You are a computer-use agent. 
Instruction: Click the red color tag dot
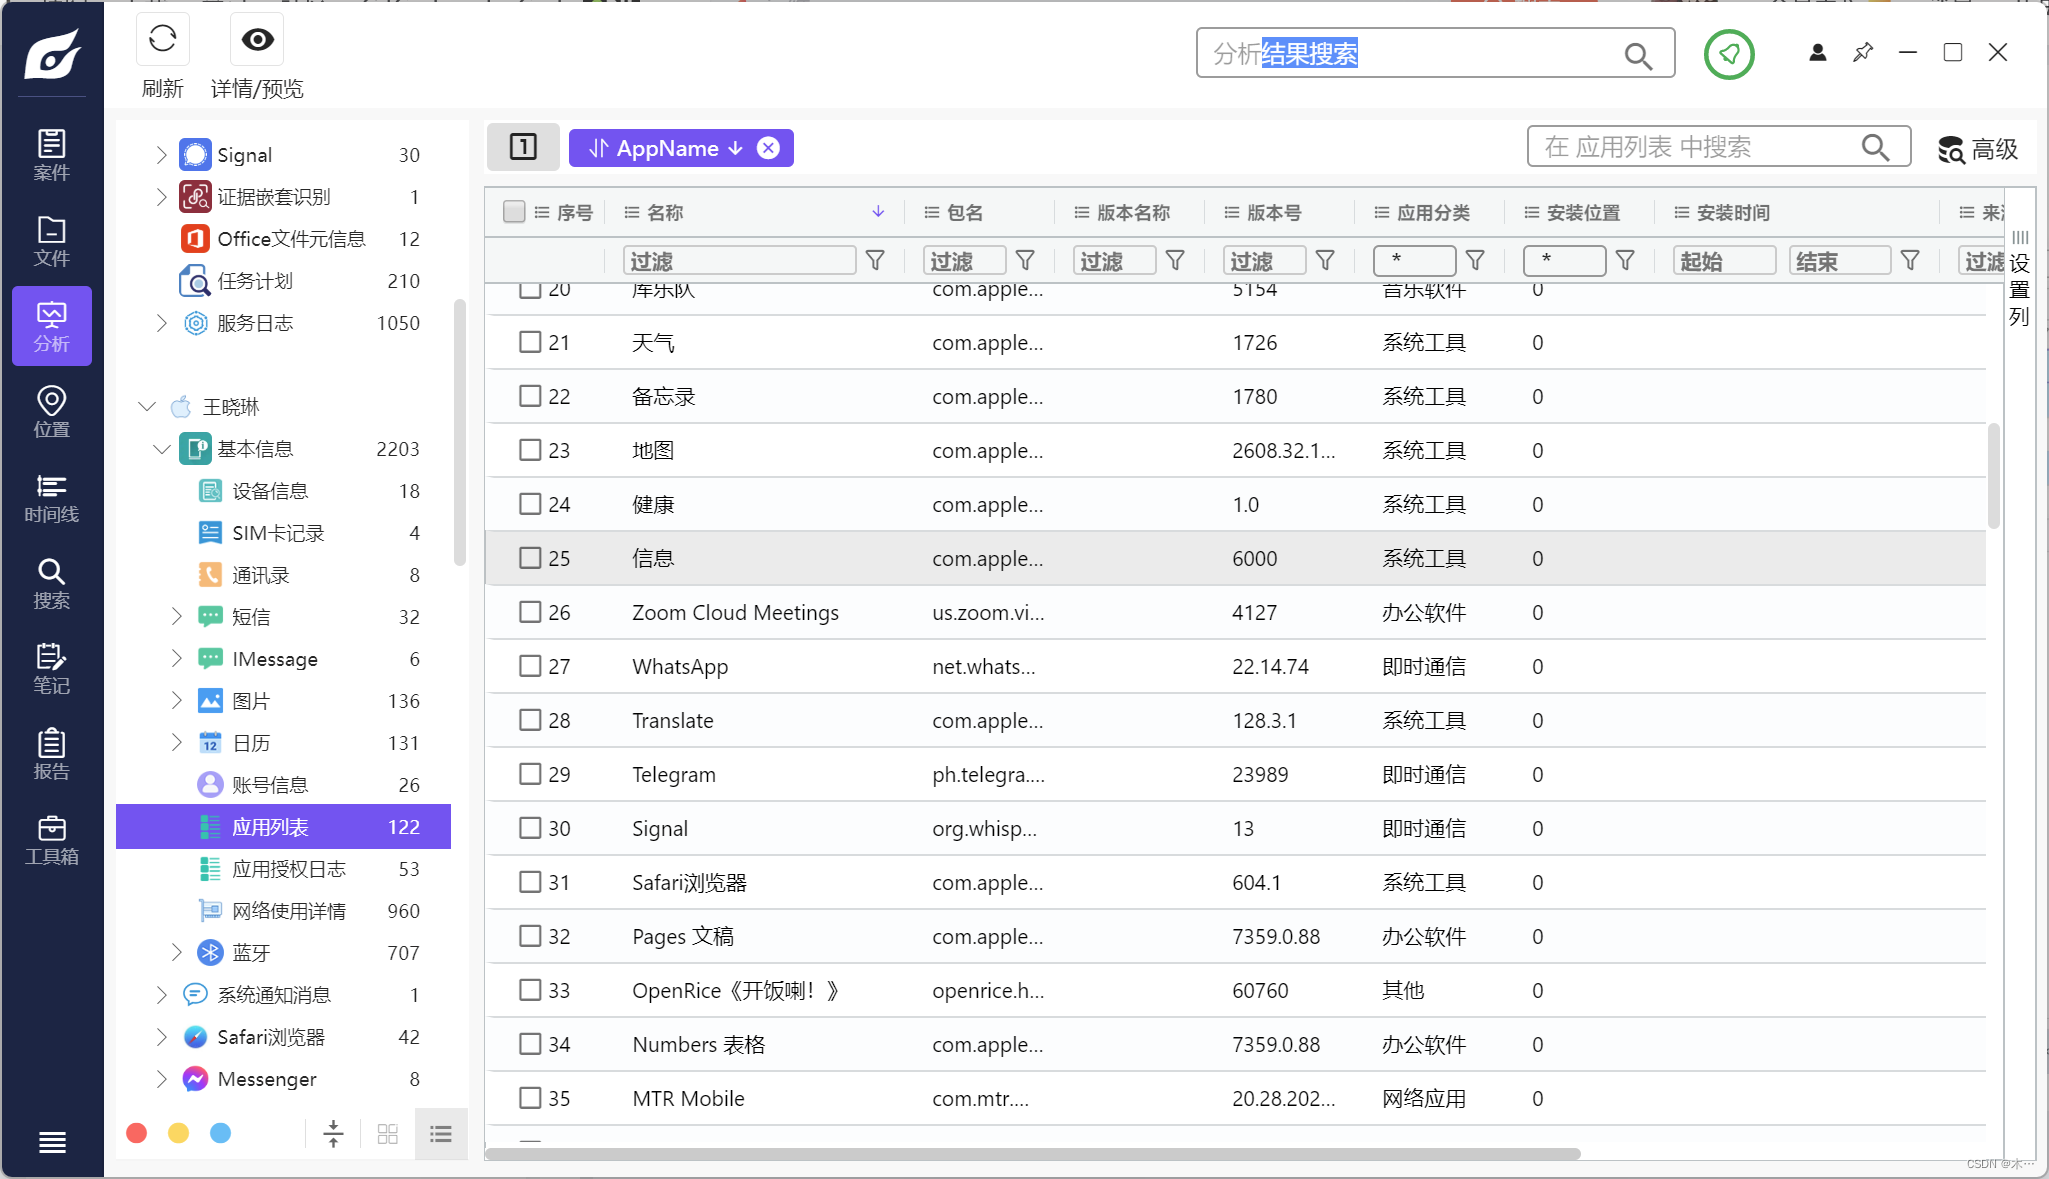[137, 1133]
